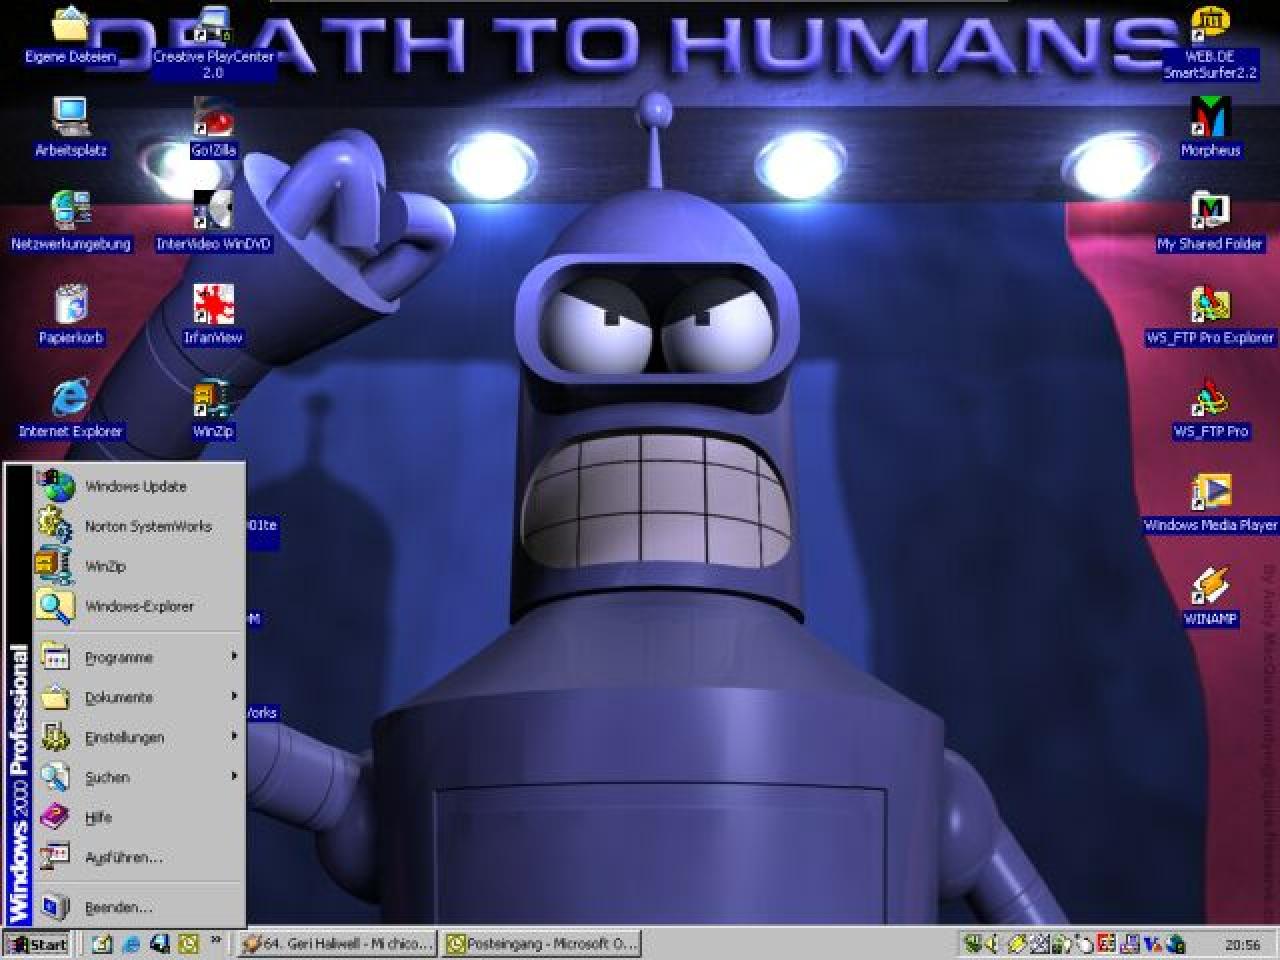Expand the Suchen submenu

tap(139, 777)
